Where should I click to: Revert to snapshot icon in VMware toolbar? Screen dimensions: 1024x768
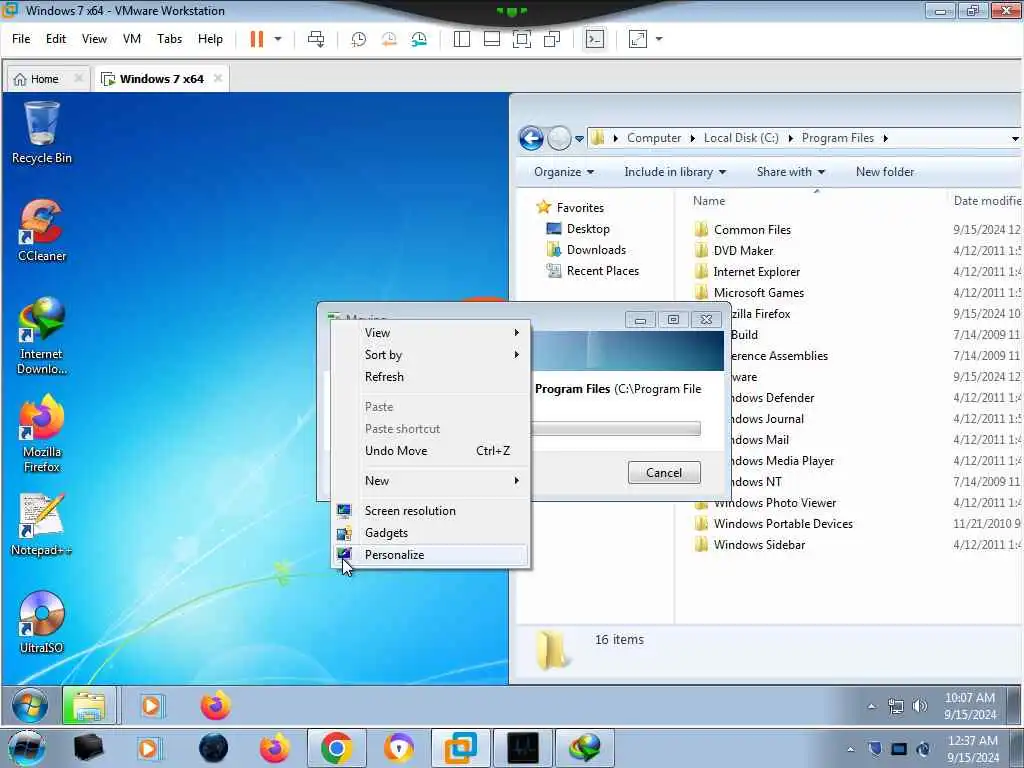pyautogui.click(x=389, y=39)
